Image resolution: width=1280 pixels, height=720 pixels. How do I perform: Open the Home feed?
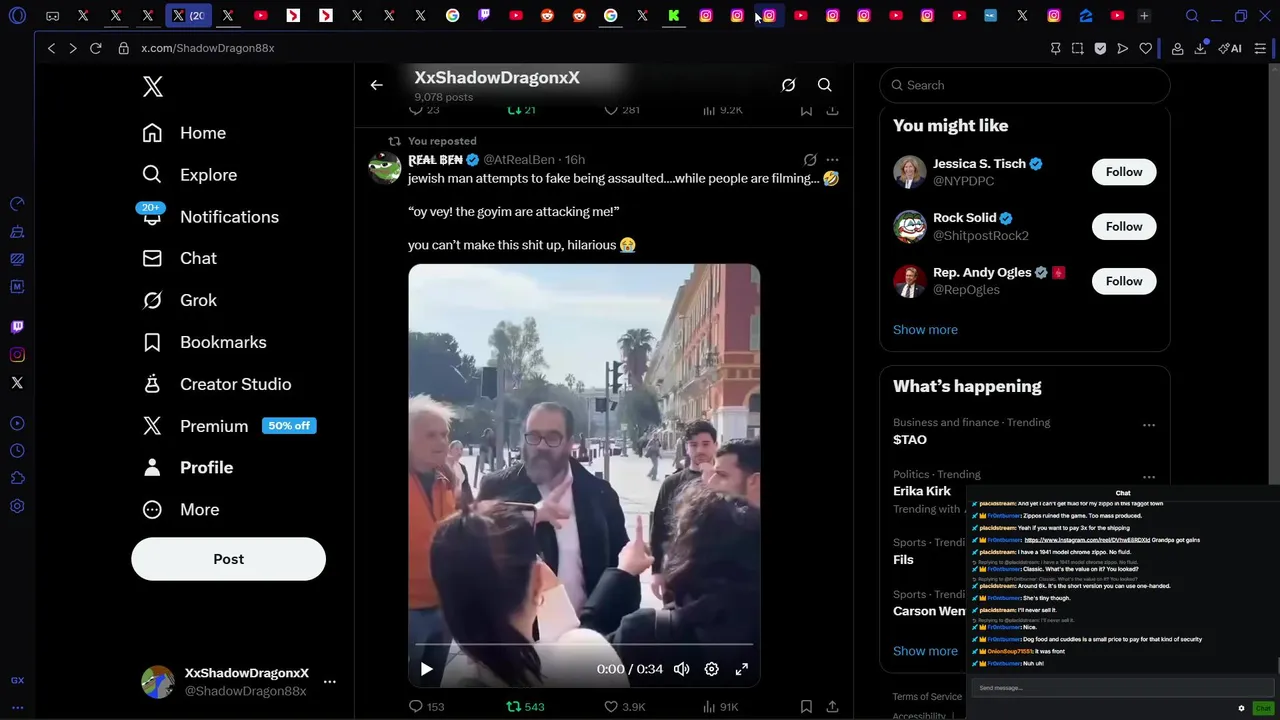[x=184, y=133]
